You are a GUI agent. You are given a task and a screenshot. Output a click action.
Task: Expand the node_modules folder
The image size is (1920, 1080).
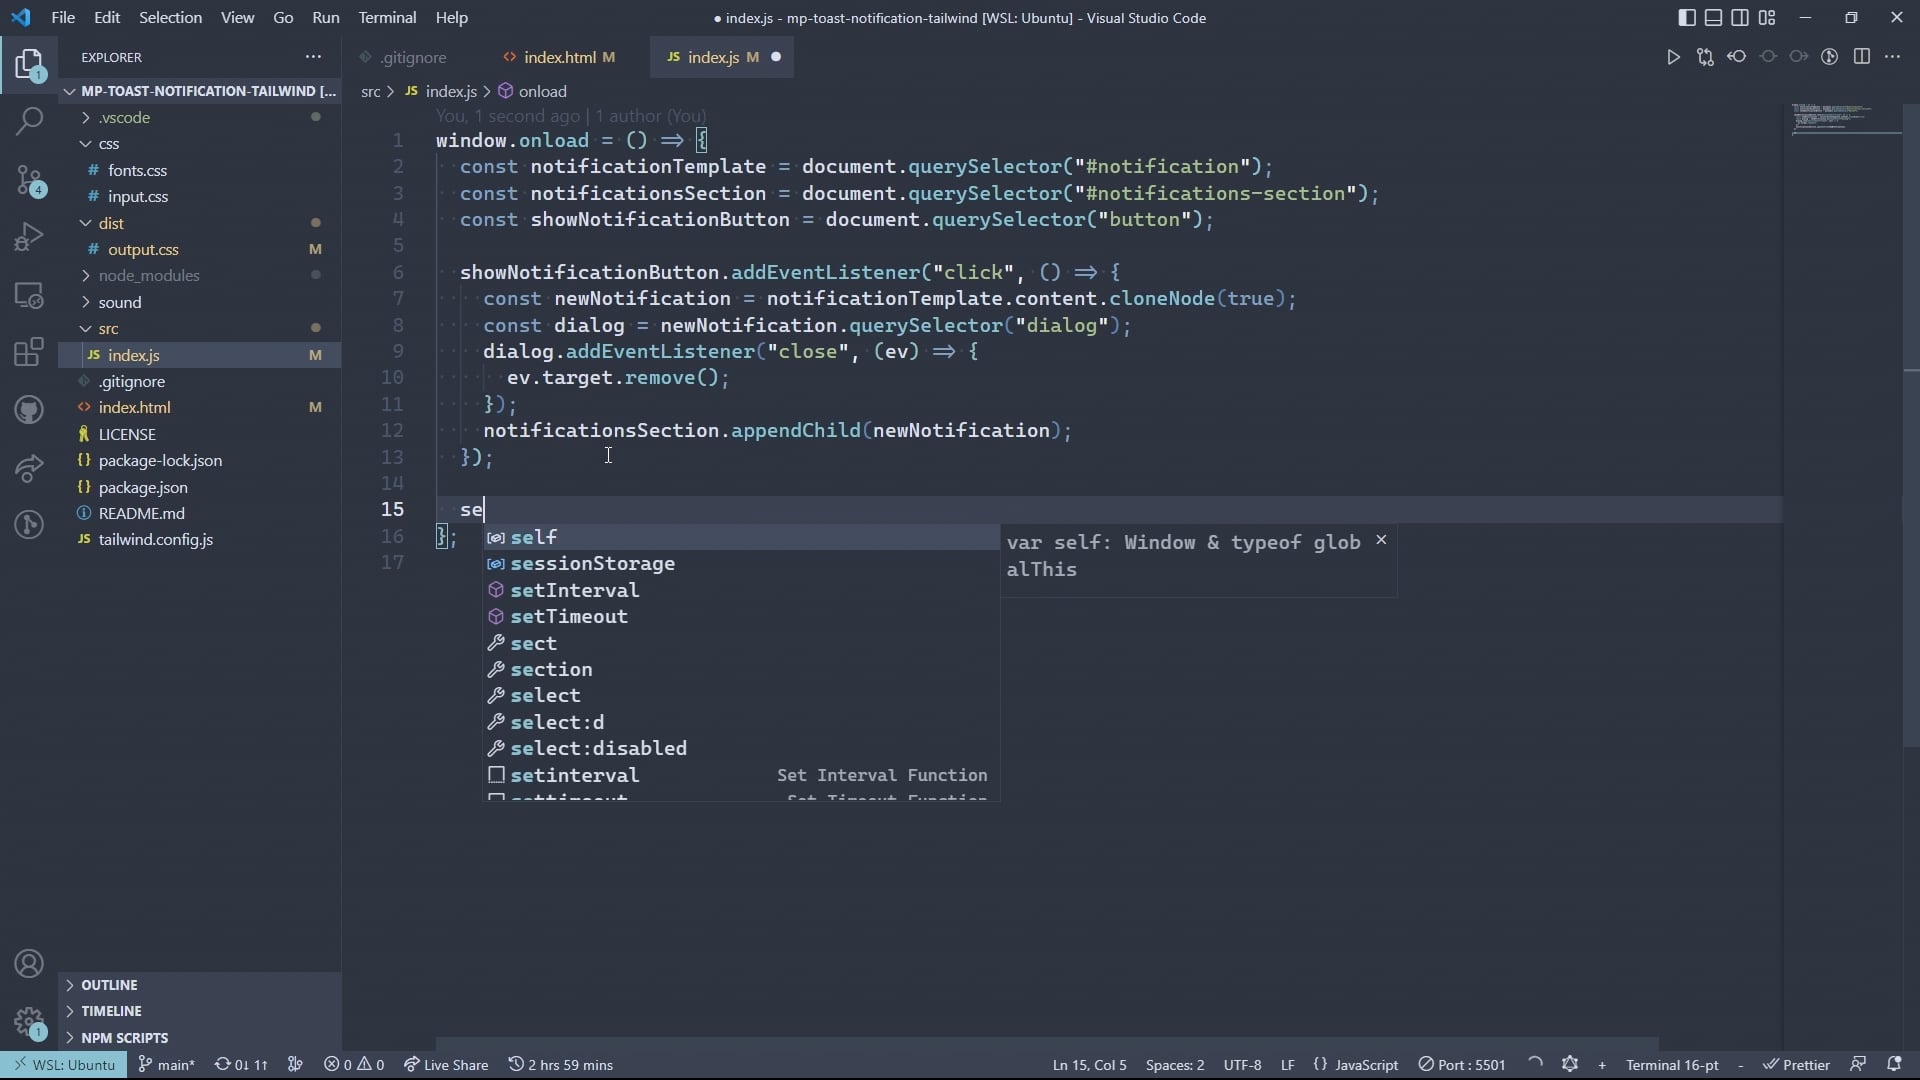148,275
